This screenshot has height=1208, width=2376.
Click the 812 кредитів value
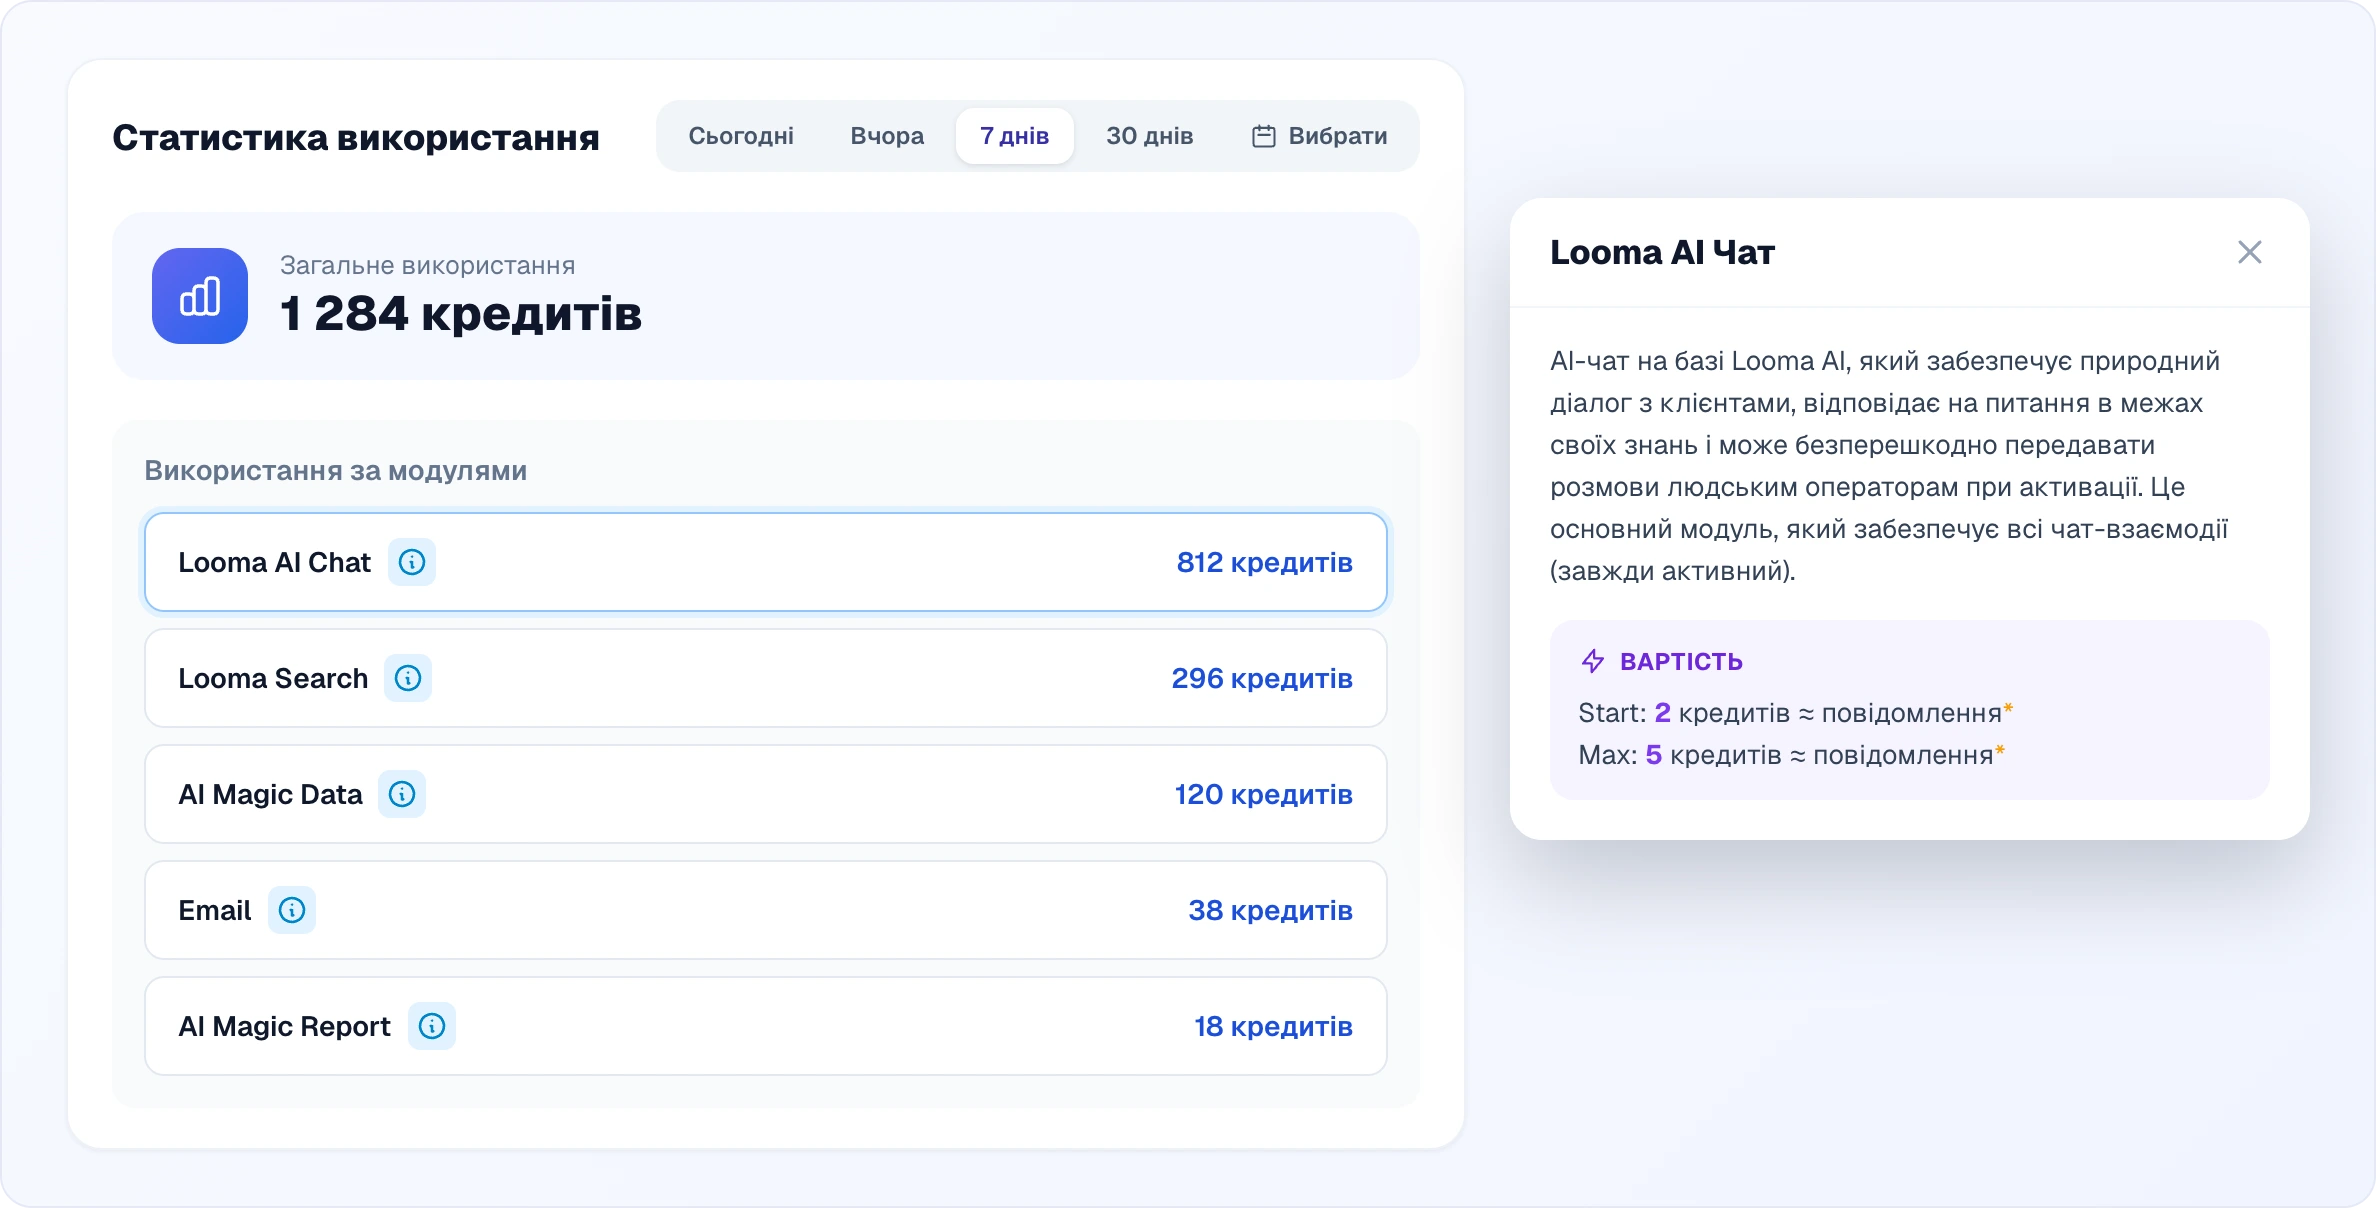coord(1264,562)
